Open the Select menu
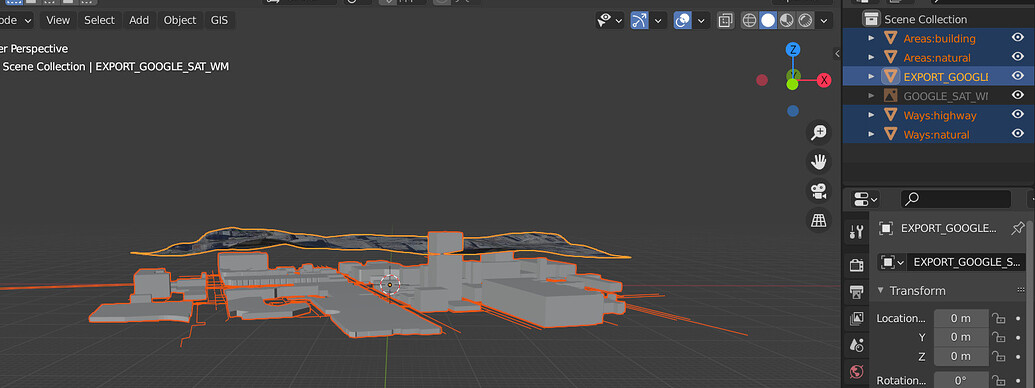 click(x=99, y=20)
